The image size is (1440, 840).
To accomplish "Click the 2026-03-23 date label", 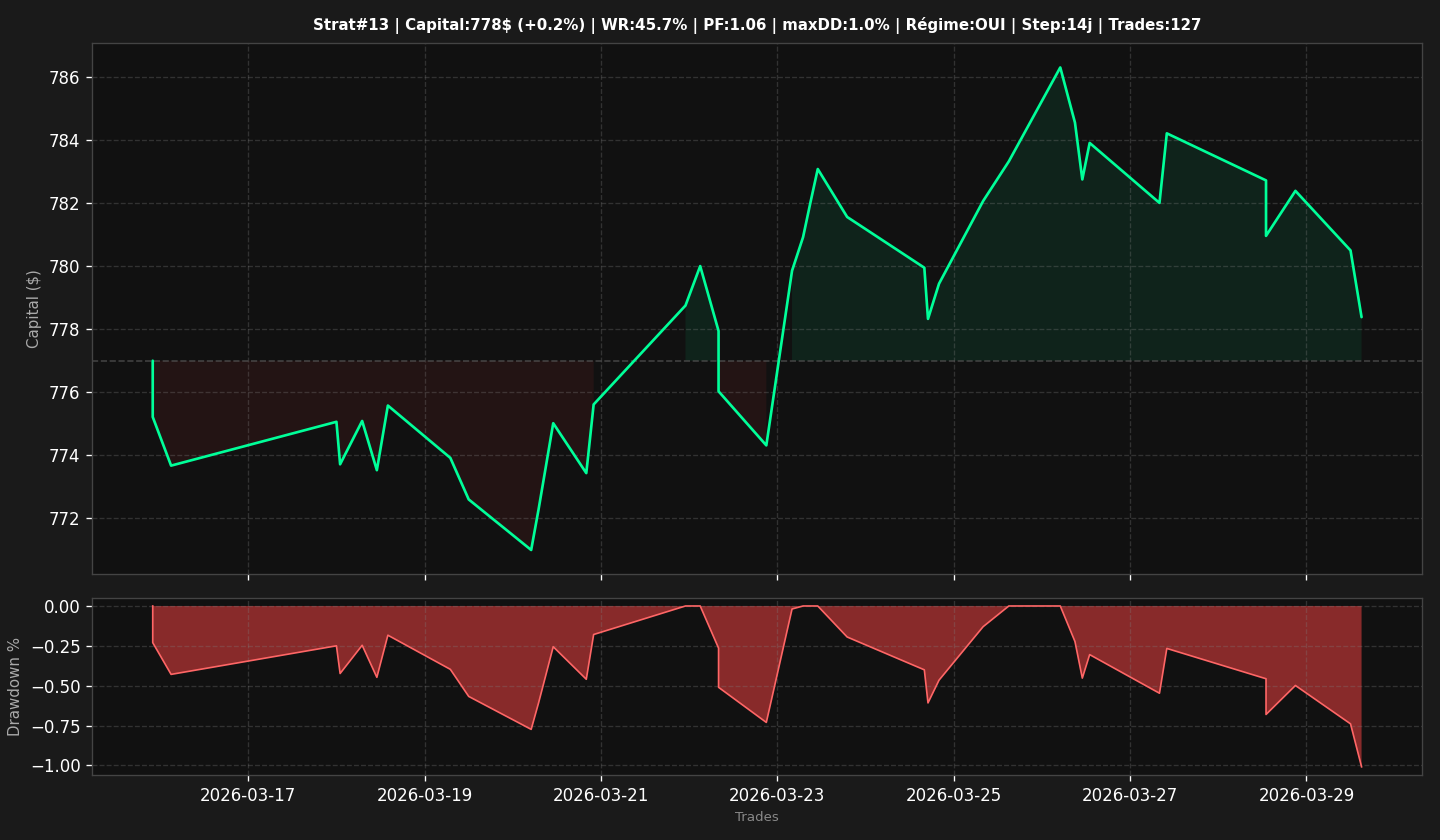I will (x=777, y=795).
